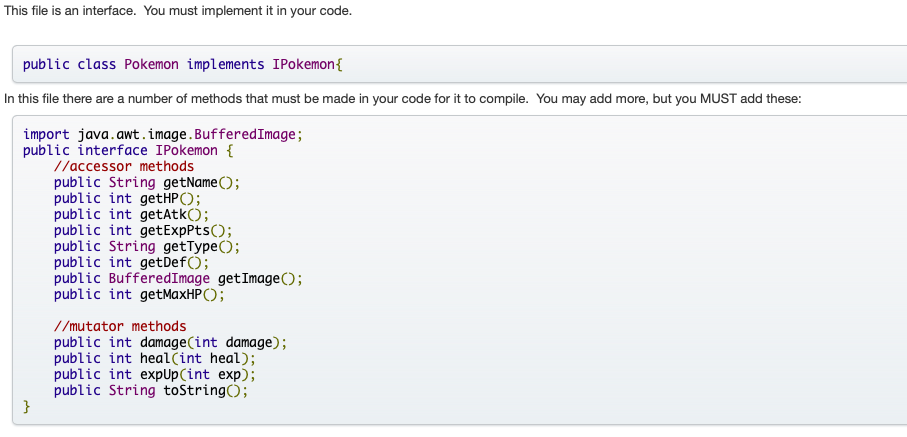Click the getImage() method line
This screenshot has height=437, width=907.
(x=178, y=278)
